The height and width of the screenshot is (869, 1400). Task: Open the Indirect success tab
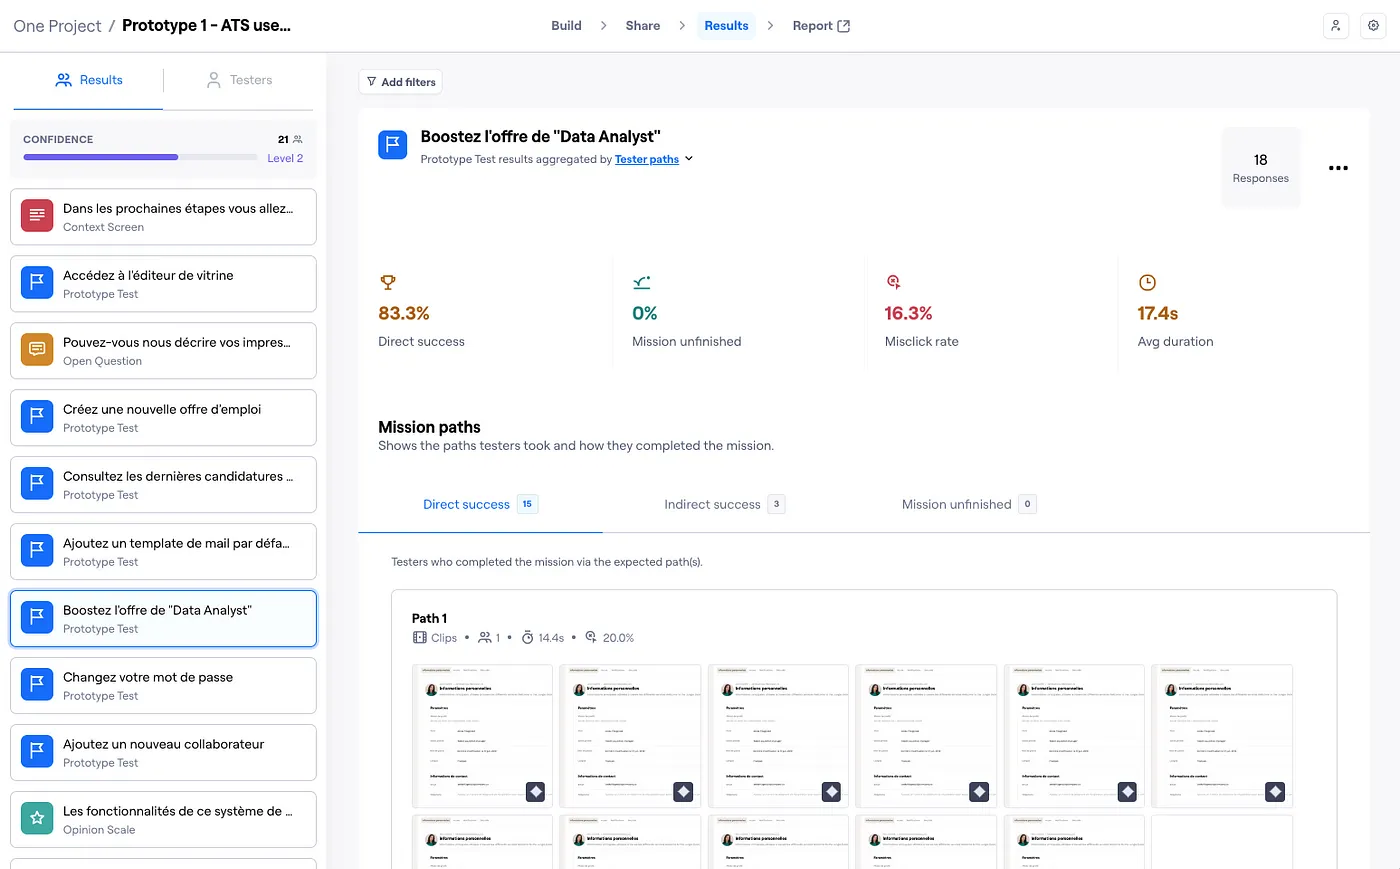[724, 504]
